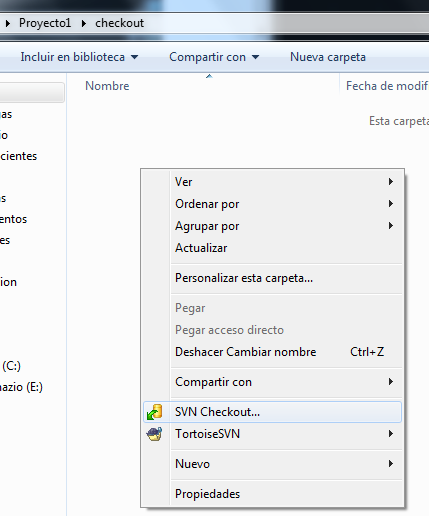Select Deshacer Cambiar nombre

tap(272, 352)
